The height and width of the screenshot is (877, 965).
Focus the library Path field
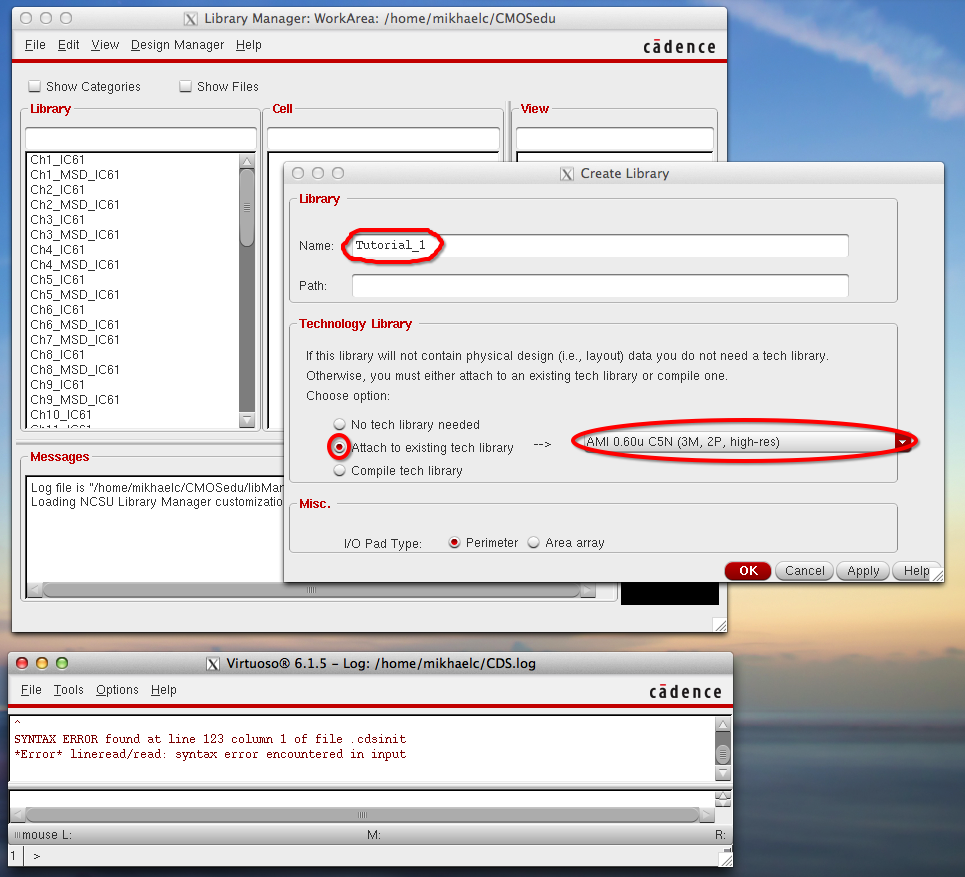(x=600, y=286)
